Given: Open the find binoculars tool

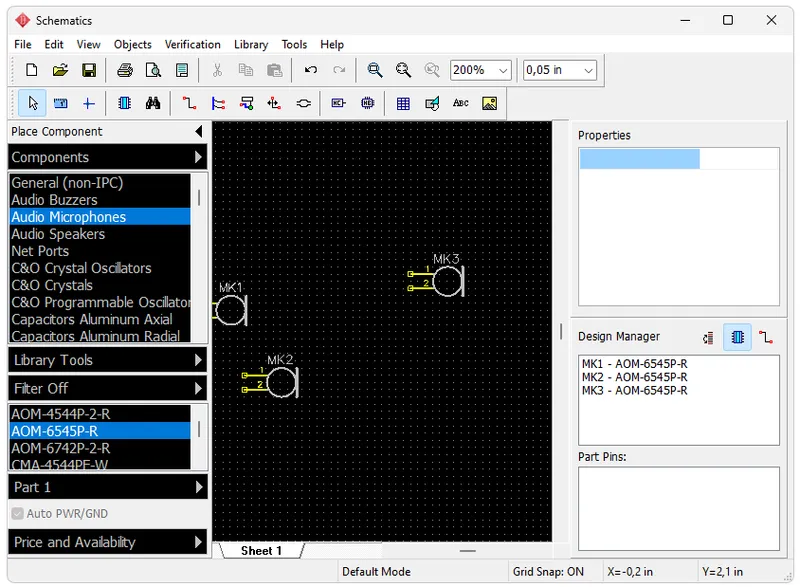Looking at the screenshot, I should (153, 104).
